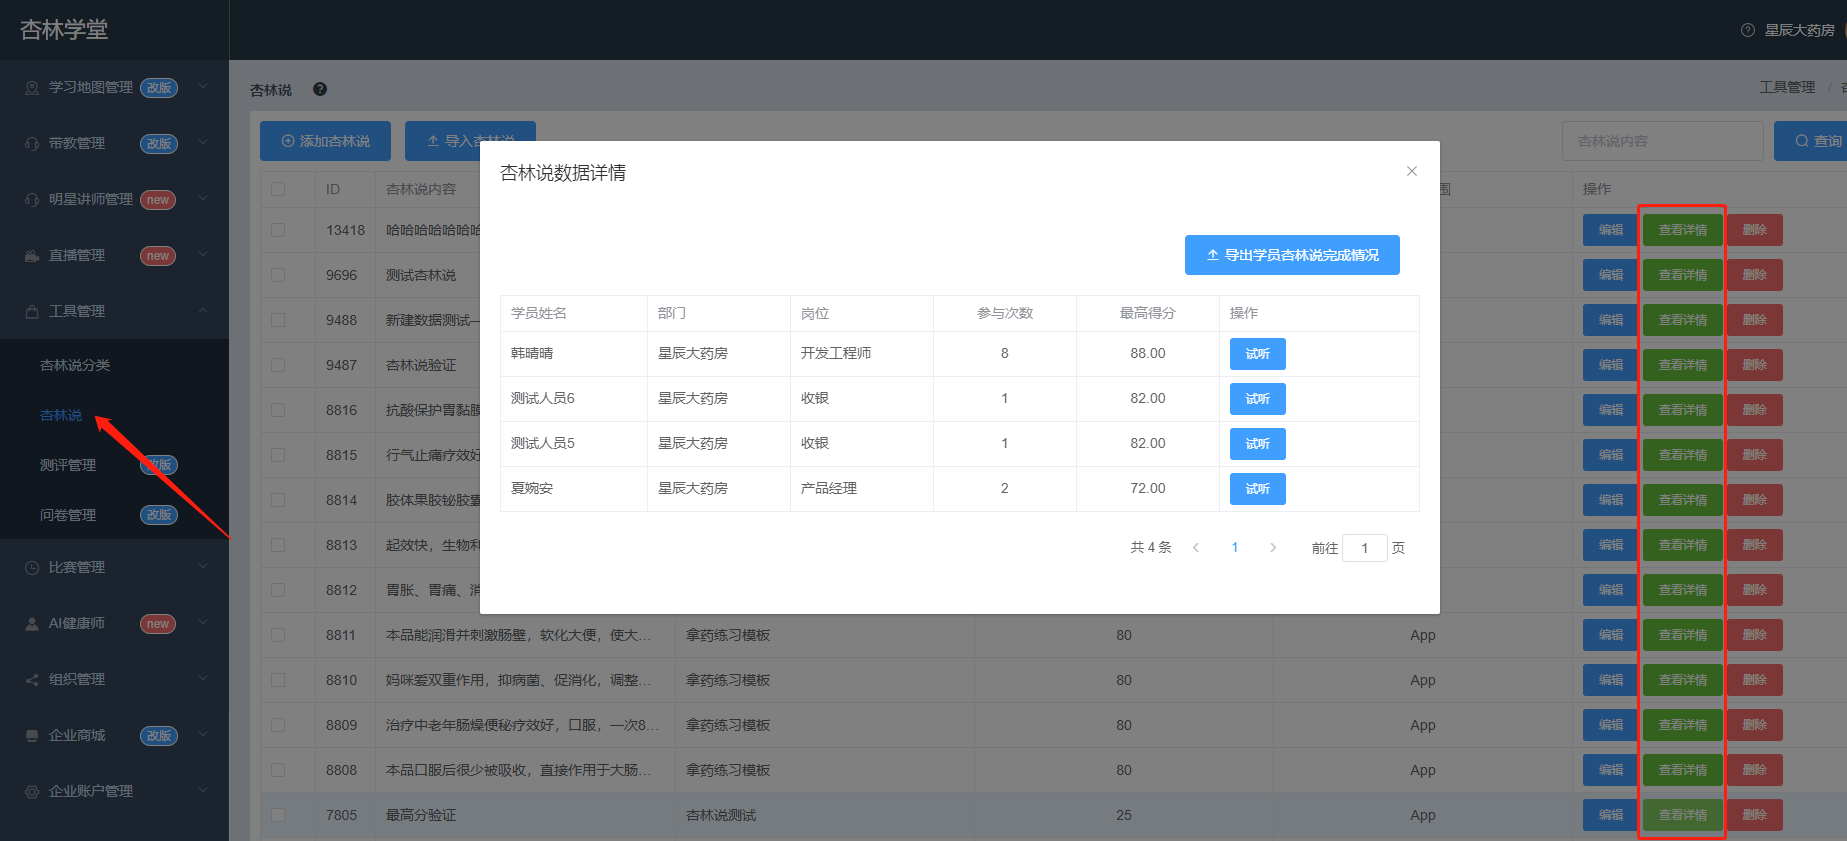Click the 直播管理 camera icon

coord(32,256)
